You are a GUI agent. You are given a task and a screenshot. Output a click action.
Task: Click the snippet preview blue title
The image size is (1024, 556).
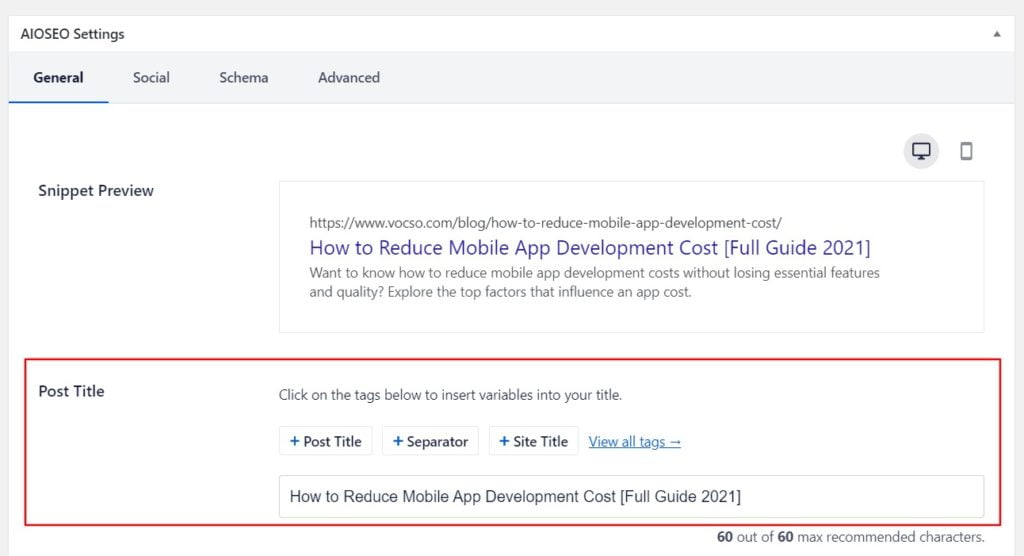tap(590, 248)
